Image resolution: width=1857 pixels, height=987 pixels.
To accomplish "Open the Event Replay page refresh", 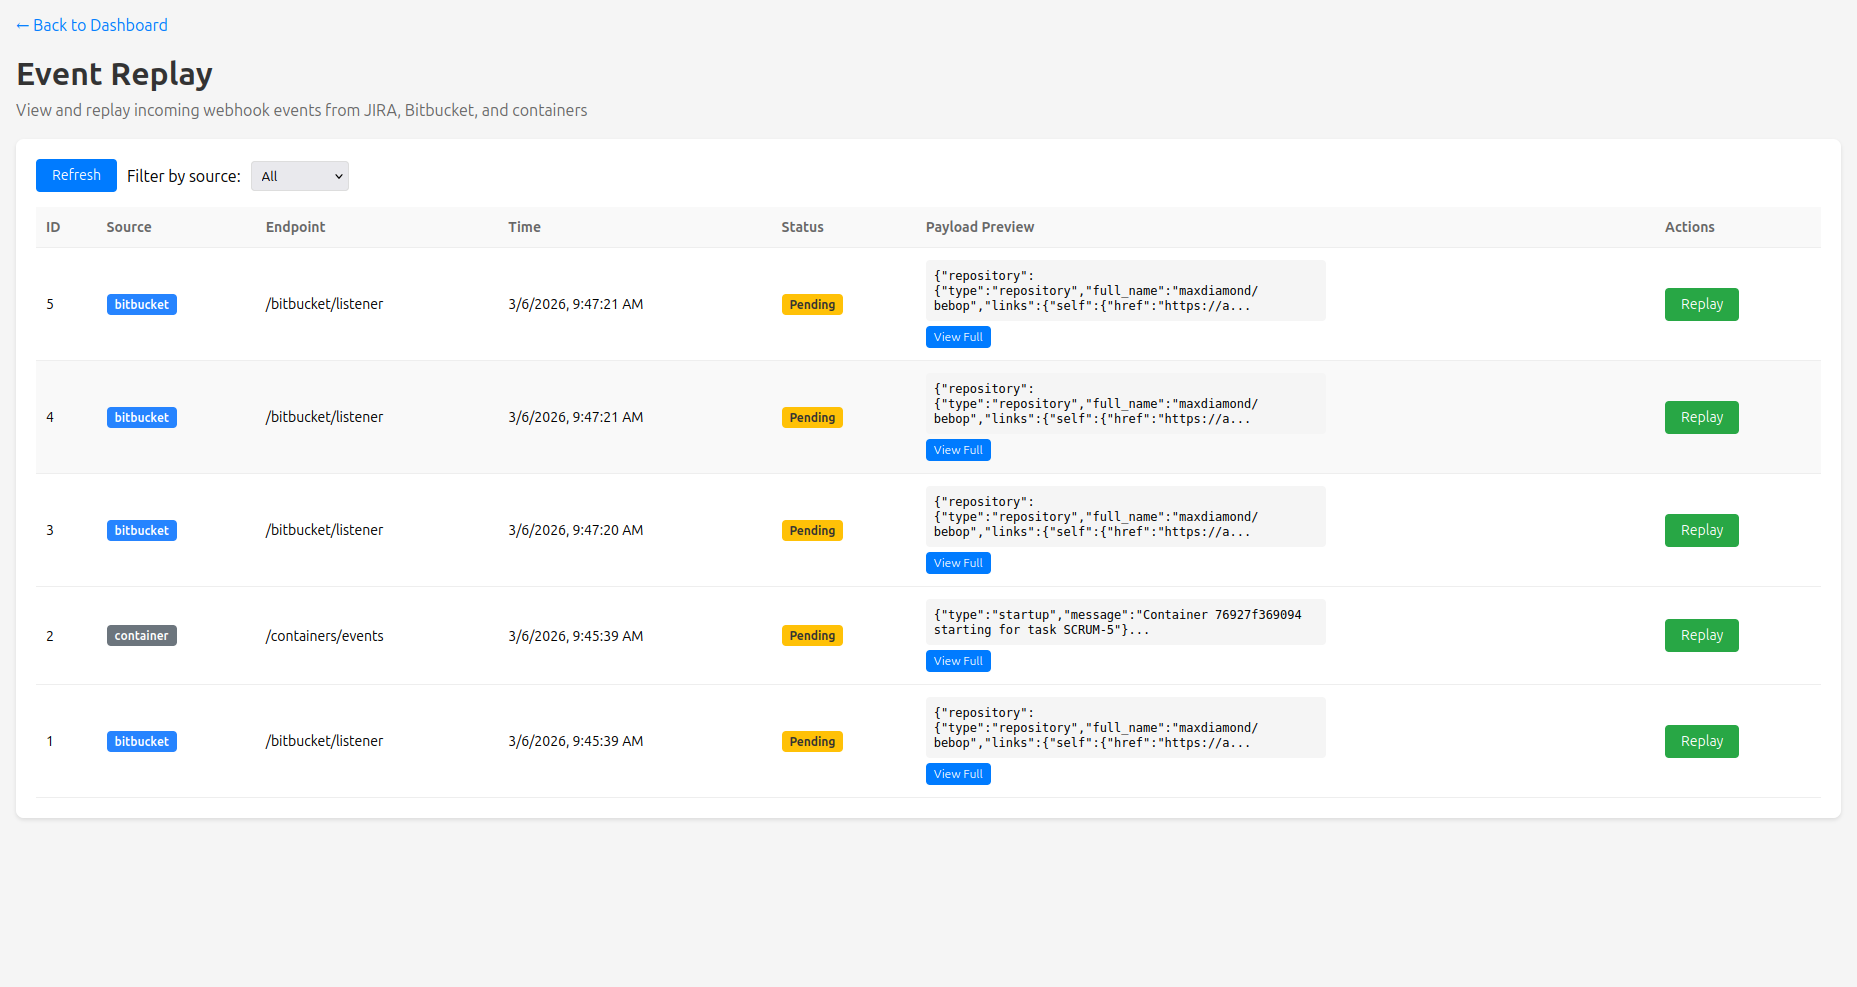I will (76, 175).
